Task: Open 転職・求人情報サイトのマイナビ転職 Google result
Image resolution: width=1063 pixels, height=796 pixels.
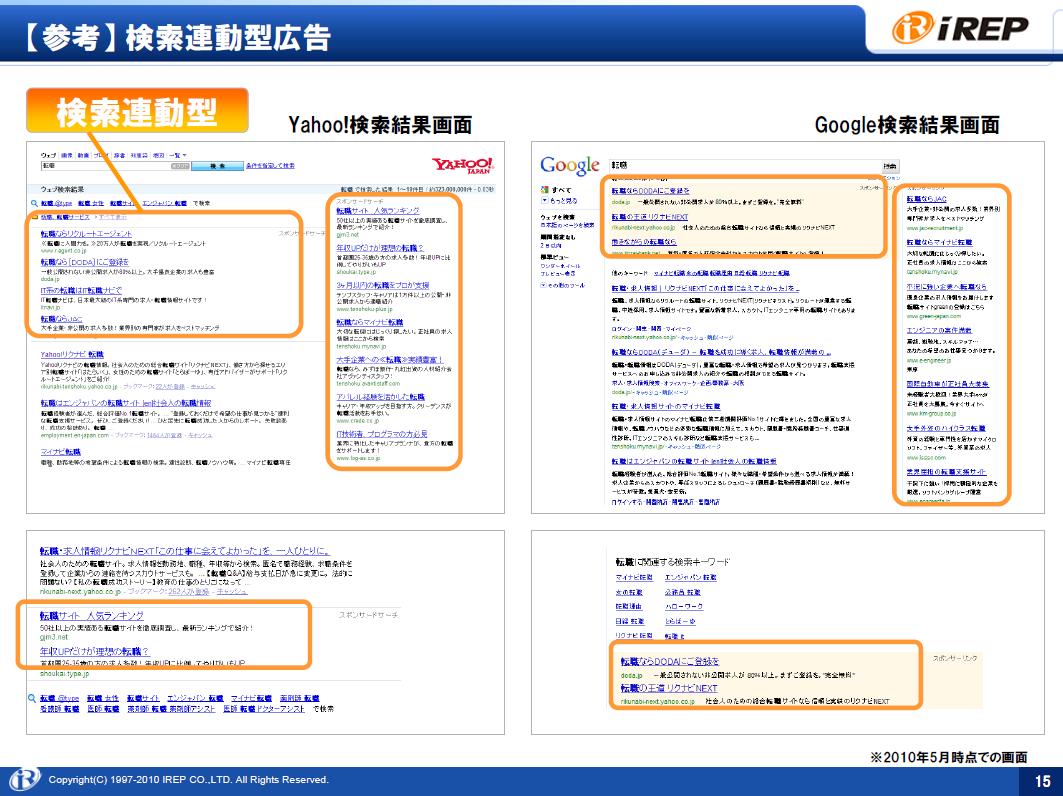Action: click(x=666, y=406)
